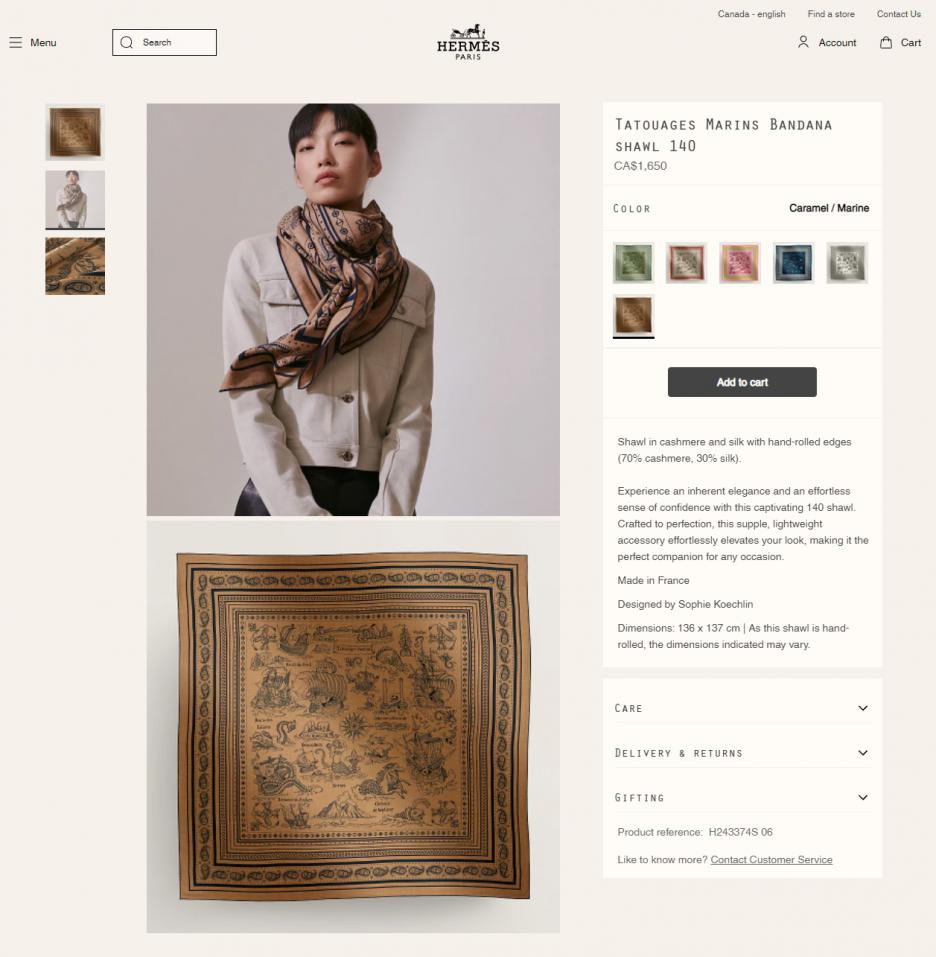
Task: Expand the Gifting section chevron
Action: (x=863, y=797)
